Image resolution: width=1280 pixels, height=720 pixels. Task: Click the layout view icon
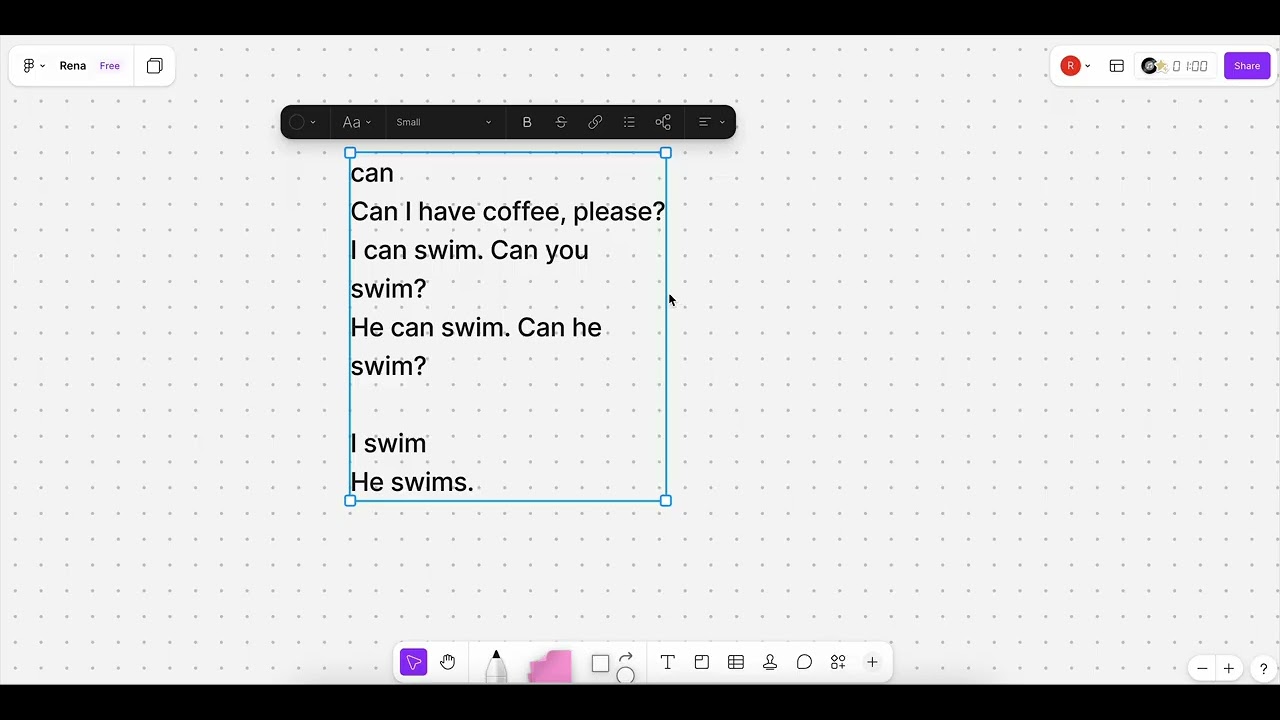coord(1117,66)
